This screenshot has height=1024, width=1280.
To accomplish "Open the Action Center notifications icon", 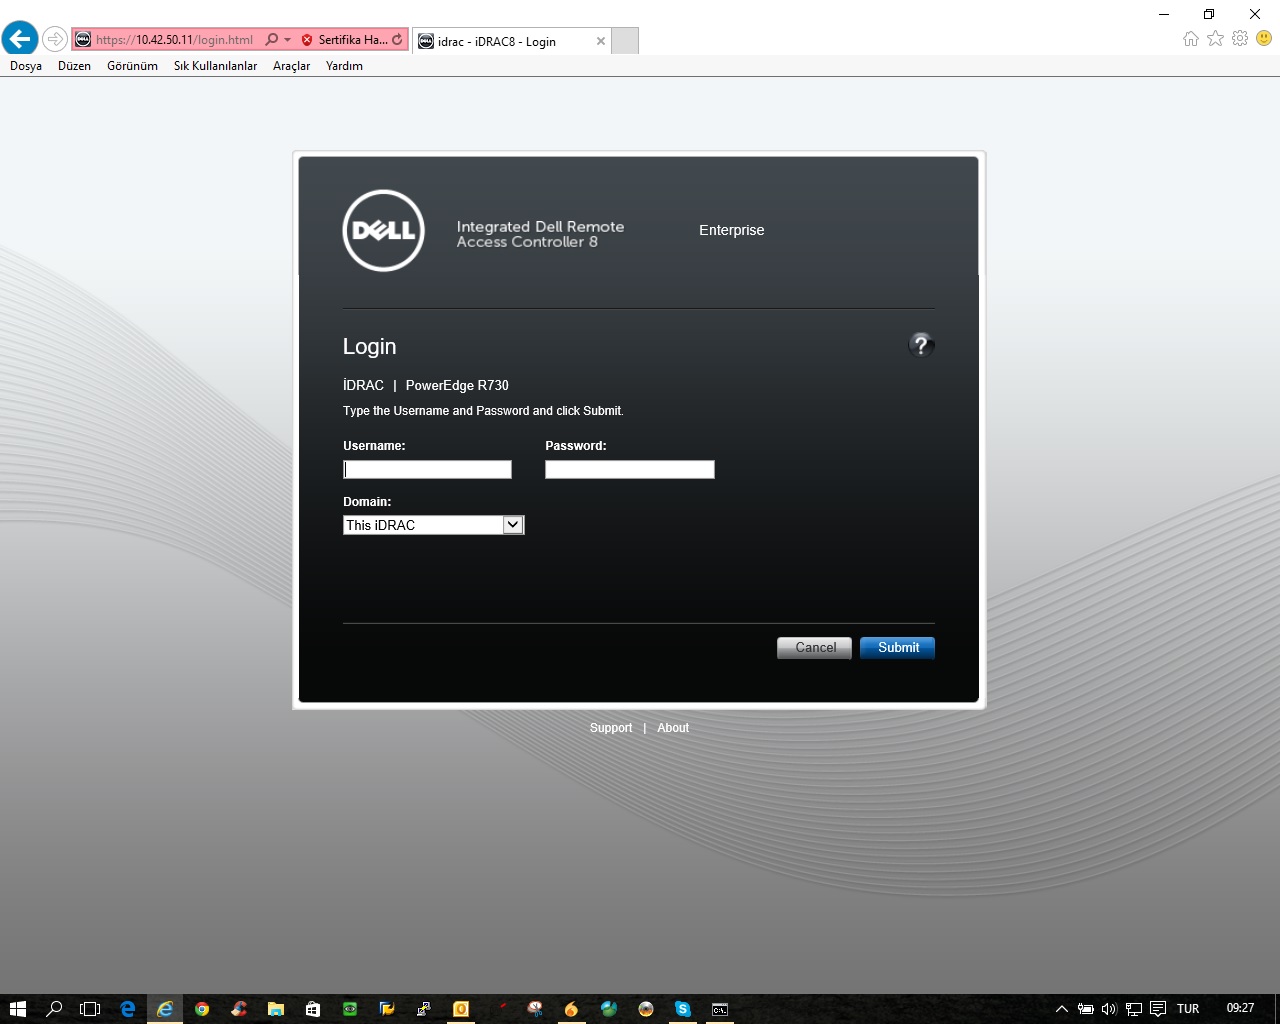I will [1158, 1009].
